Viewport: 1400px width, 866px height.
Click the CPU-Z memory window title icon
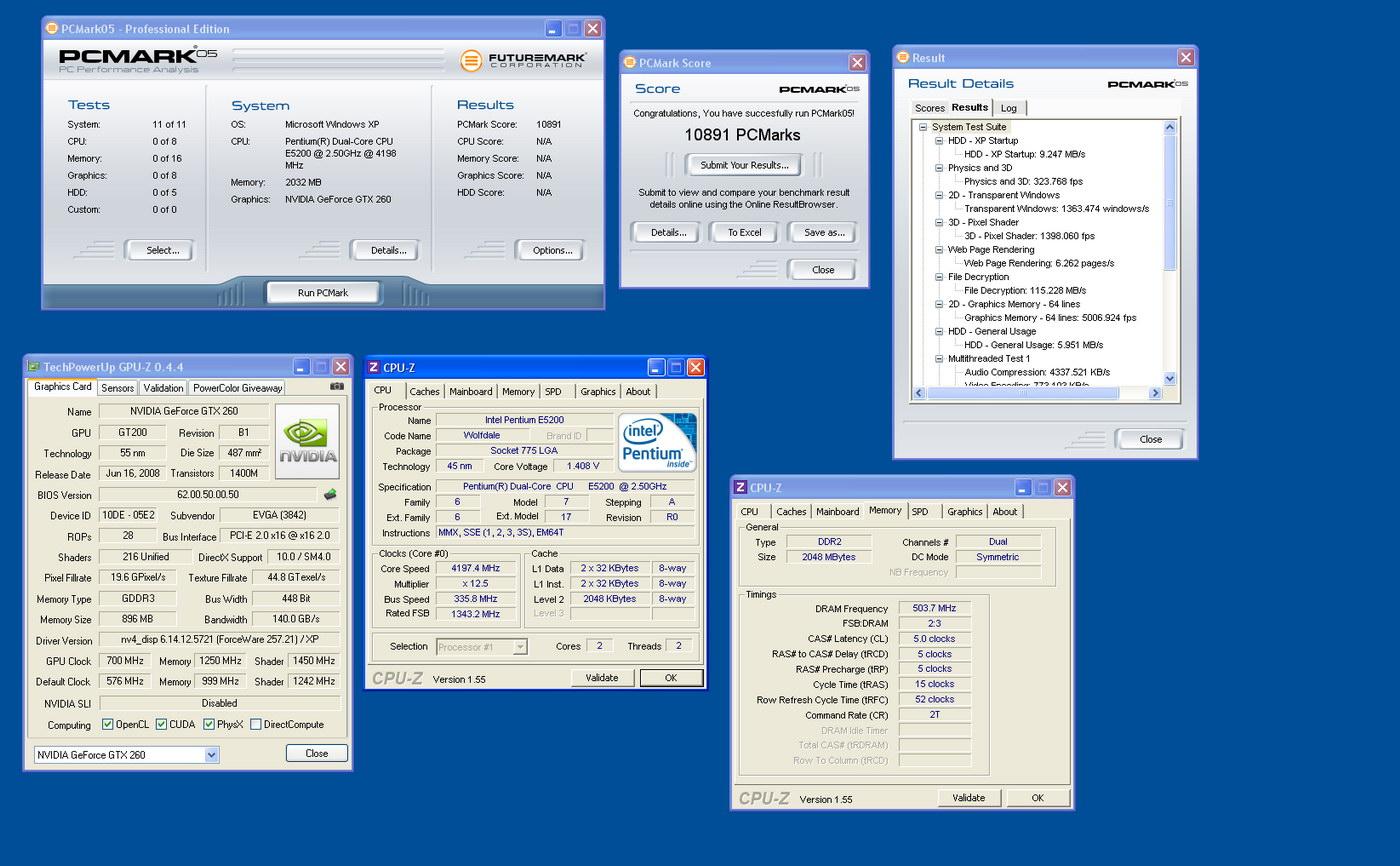740,487
